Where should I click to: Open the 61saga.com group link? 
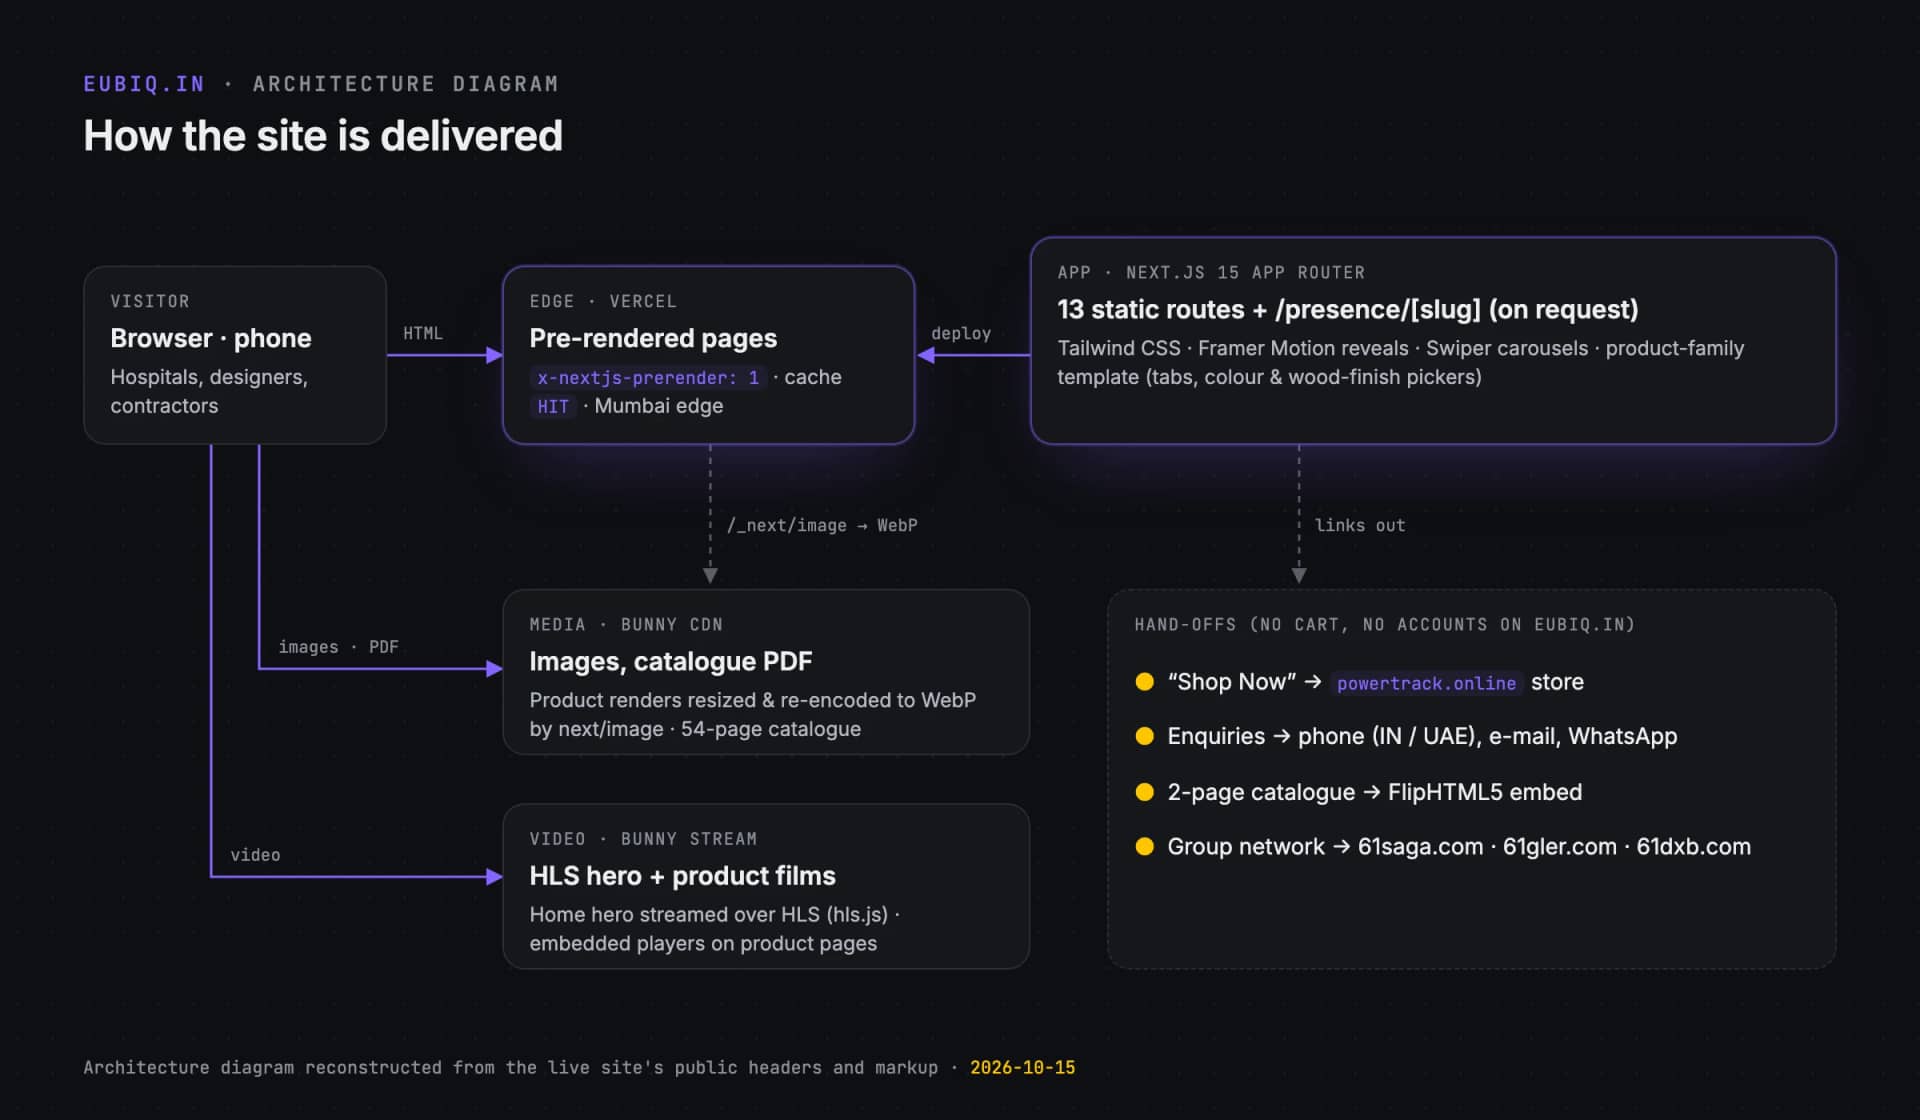tap(1420, 846)
